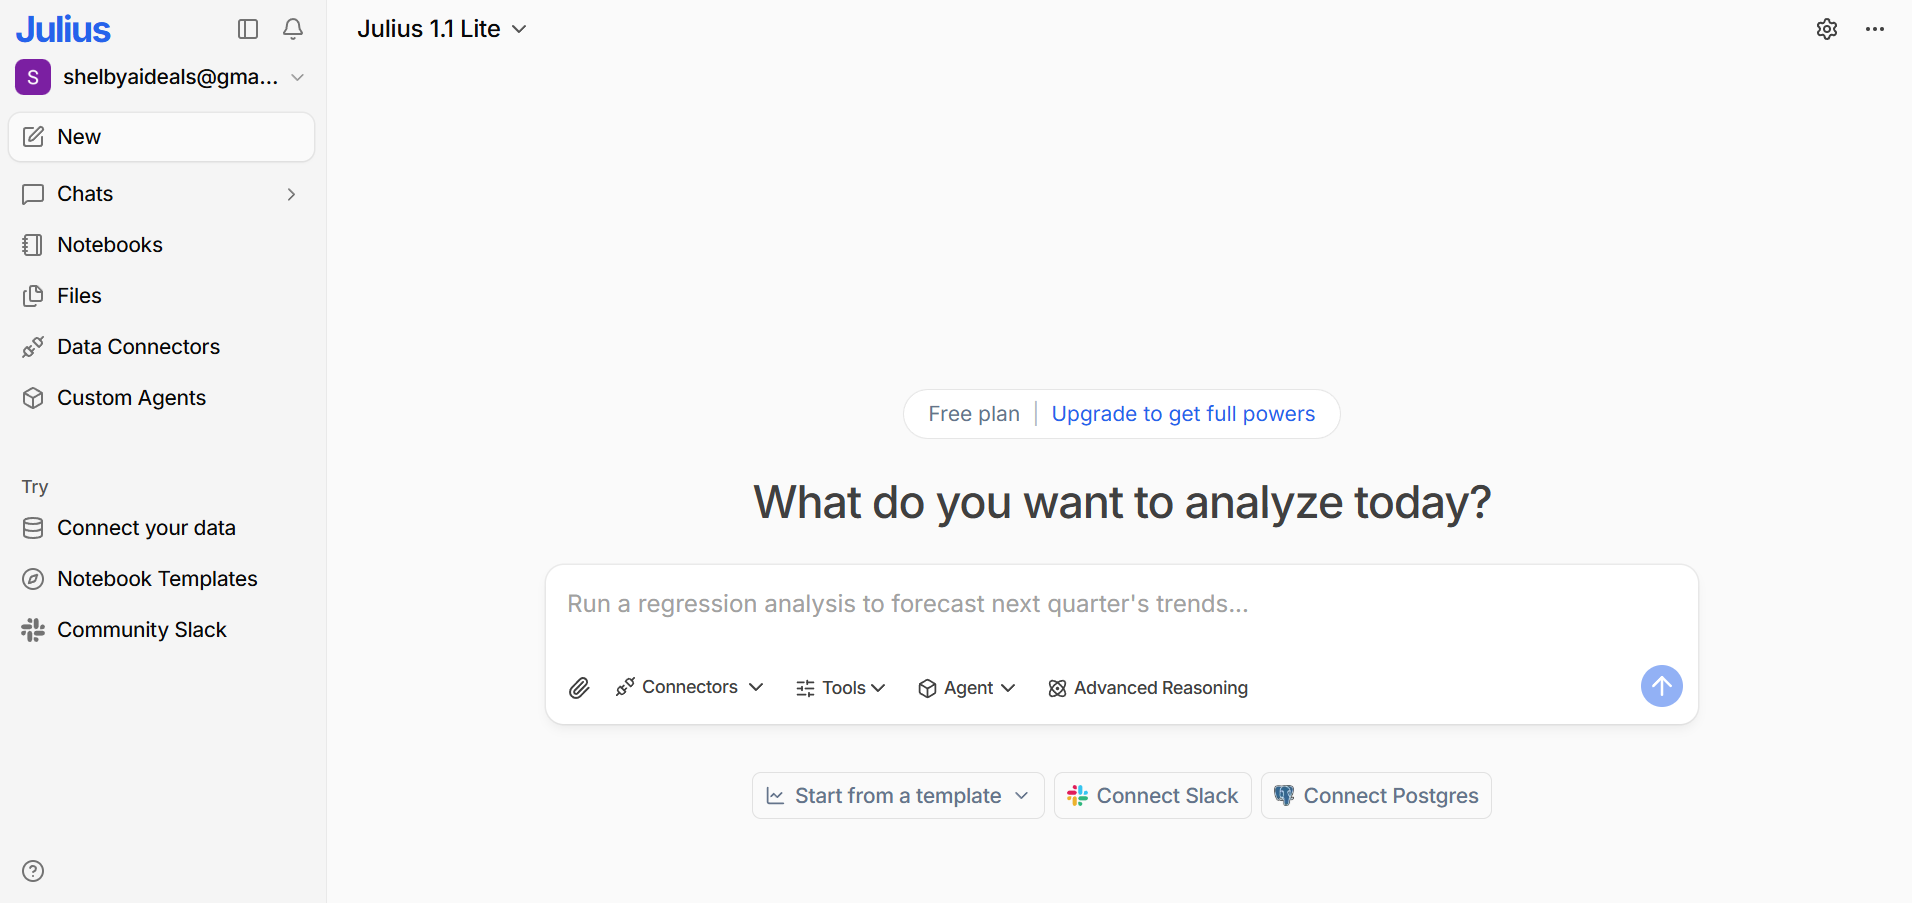The width and height of the screenshot is (1912, 903).
Task: Open the Julius 1.1 Lite model selector
Action: [x=442, y=29]
